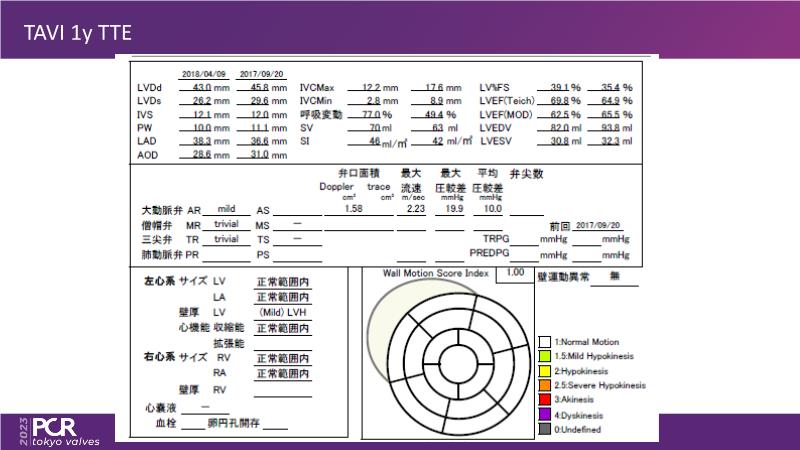Click the Wall Motion Score Index value
The width and height of the screenshot is (800, 450).
tap(514, 272)
